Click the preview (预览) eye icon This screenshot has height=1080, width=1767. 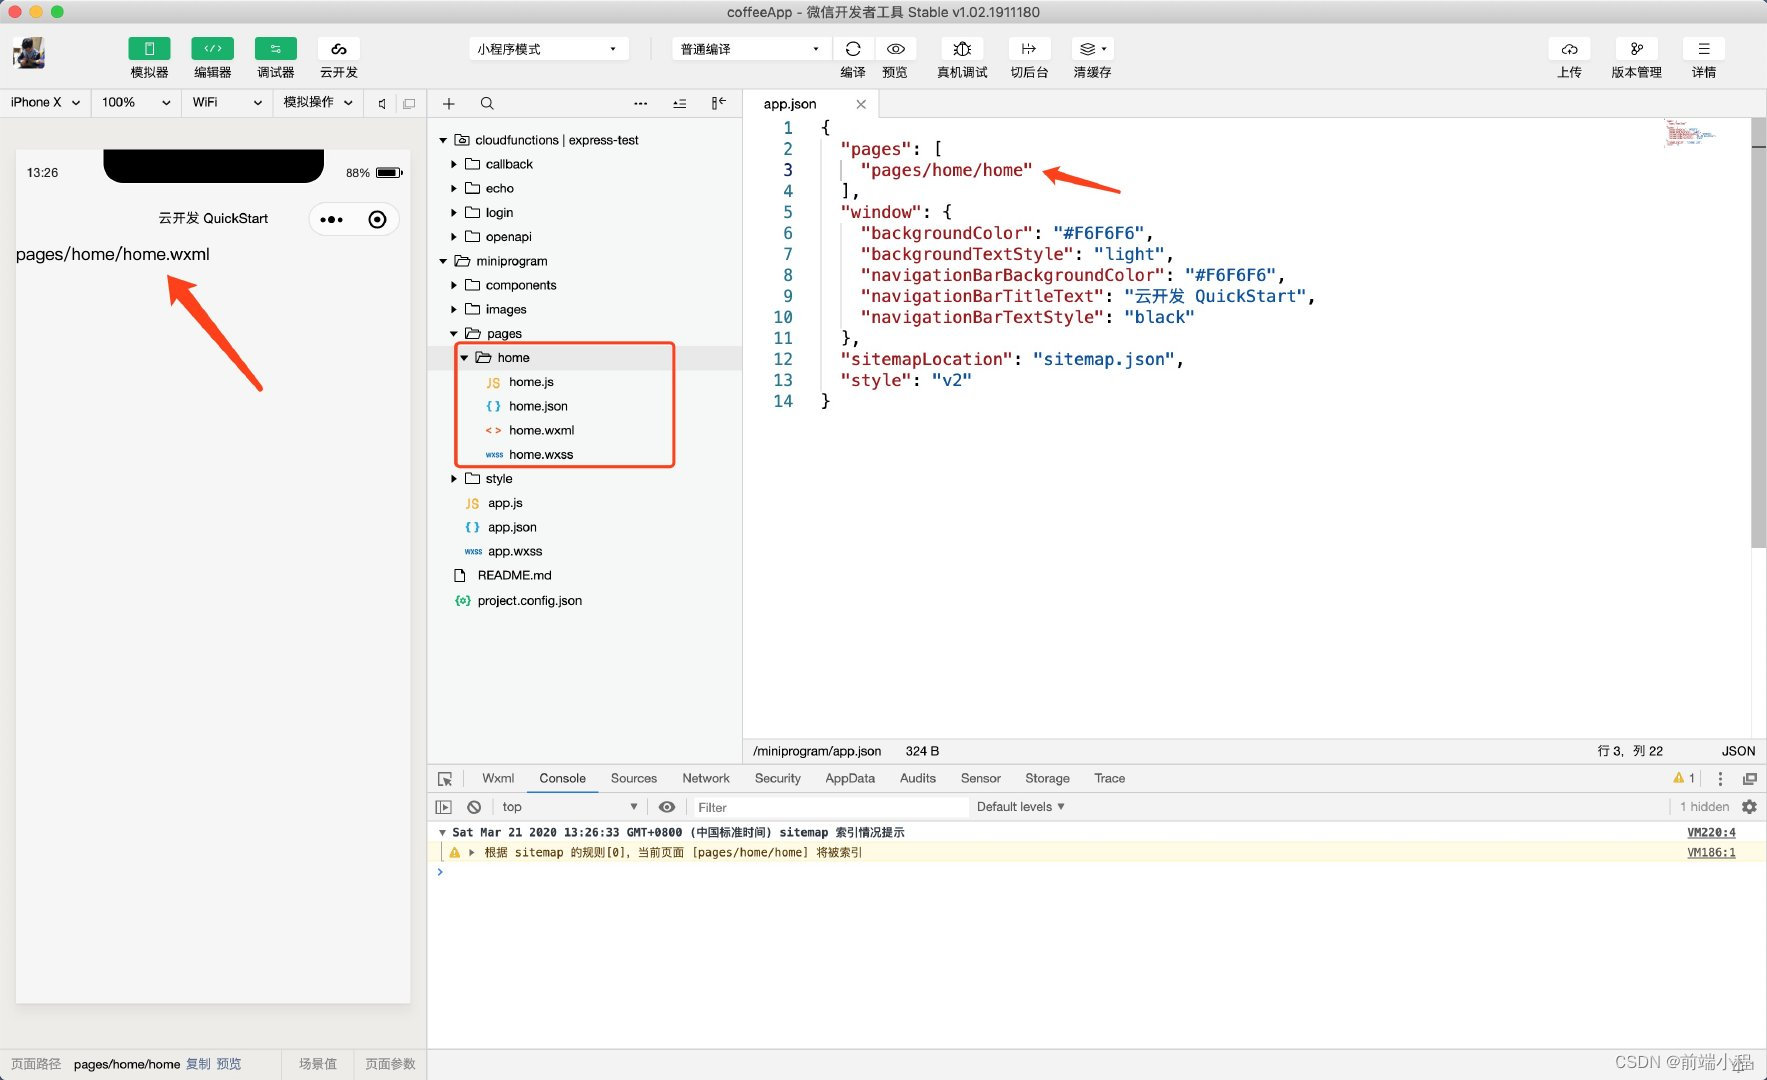coord(896,49)
